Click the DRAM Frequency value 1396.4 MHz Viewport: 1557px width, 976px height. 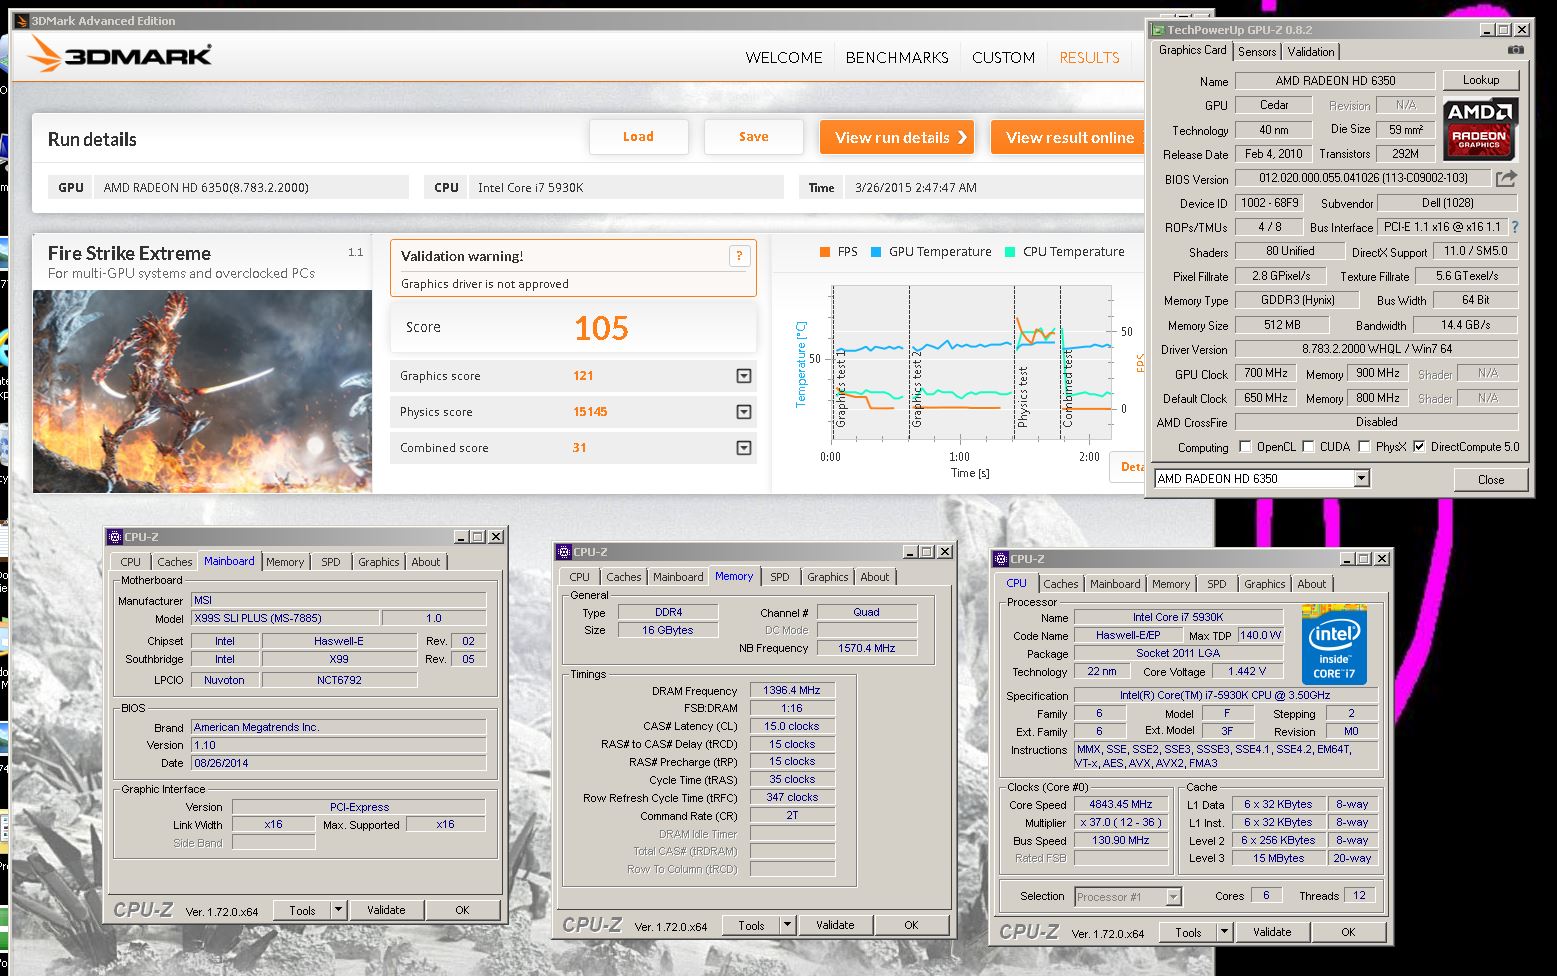point(792,690)
